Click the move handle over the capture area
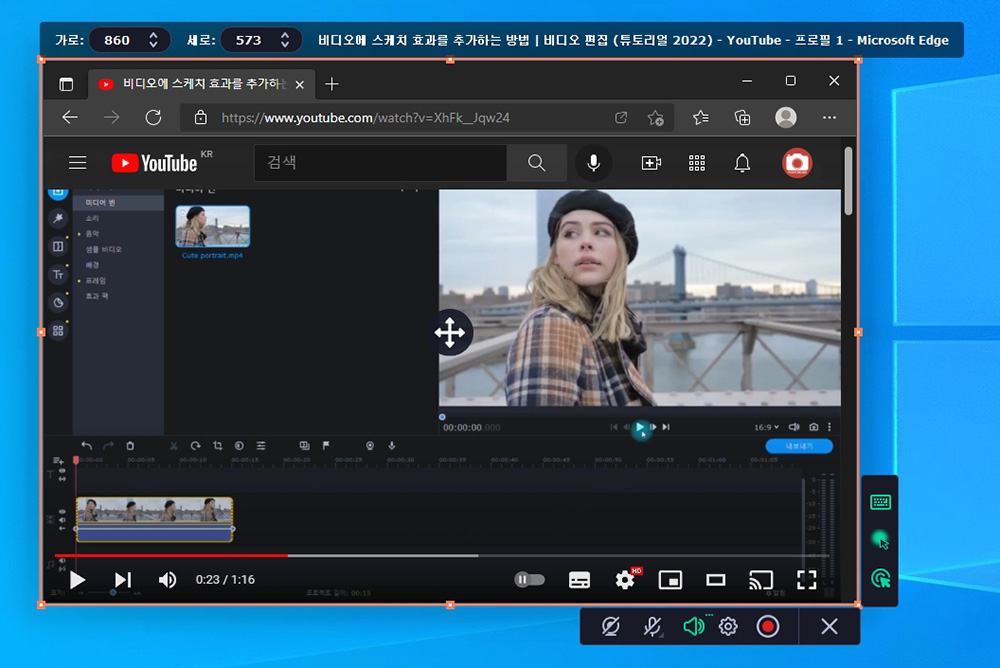The height and width of the screenshot is (668, 1000). coord(450,332)
